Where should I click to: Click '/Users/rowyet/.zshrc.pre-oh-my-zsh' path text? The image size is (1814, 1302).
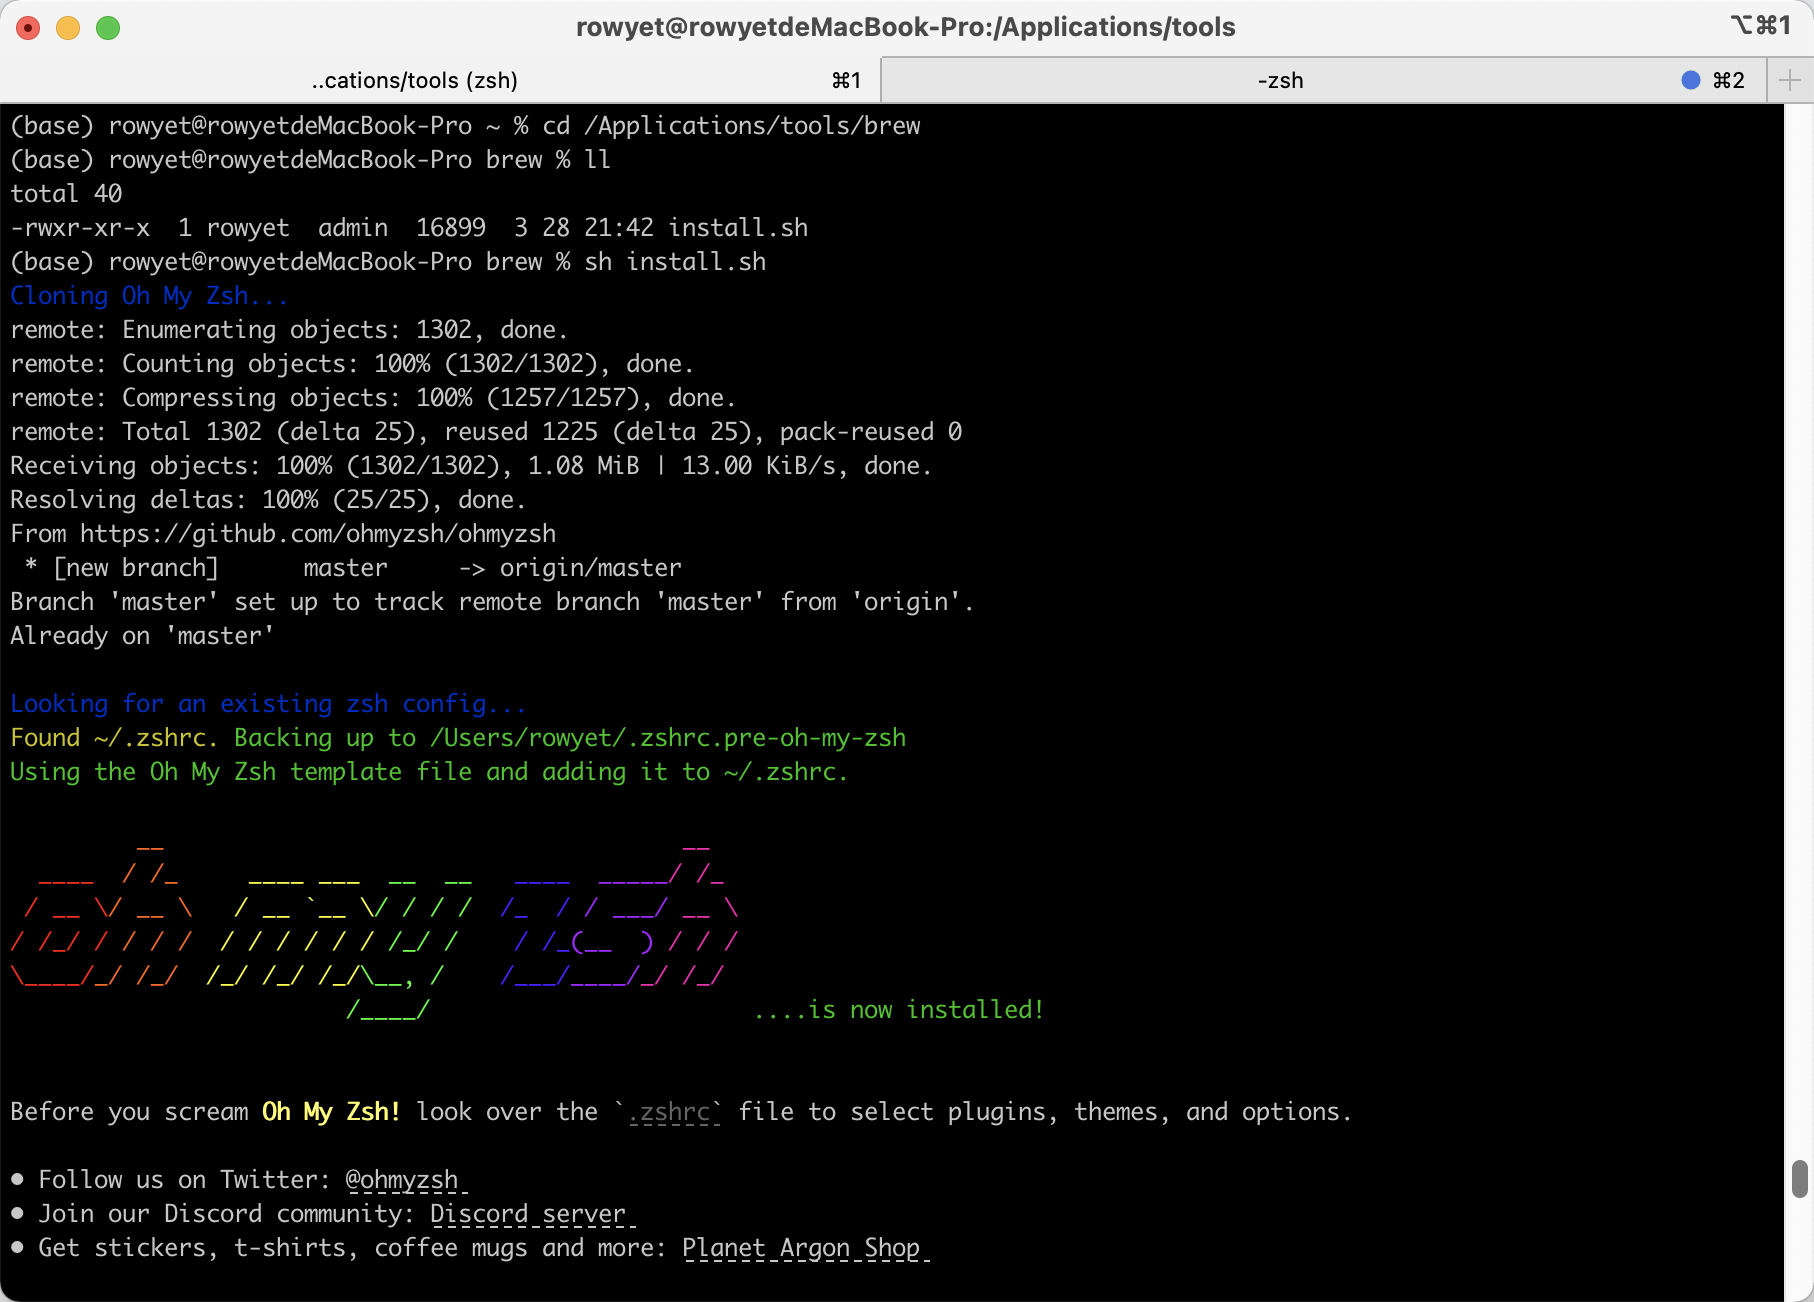(668, 738)
